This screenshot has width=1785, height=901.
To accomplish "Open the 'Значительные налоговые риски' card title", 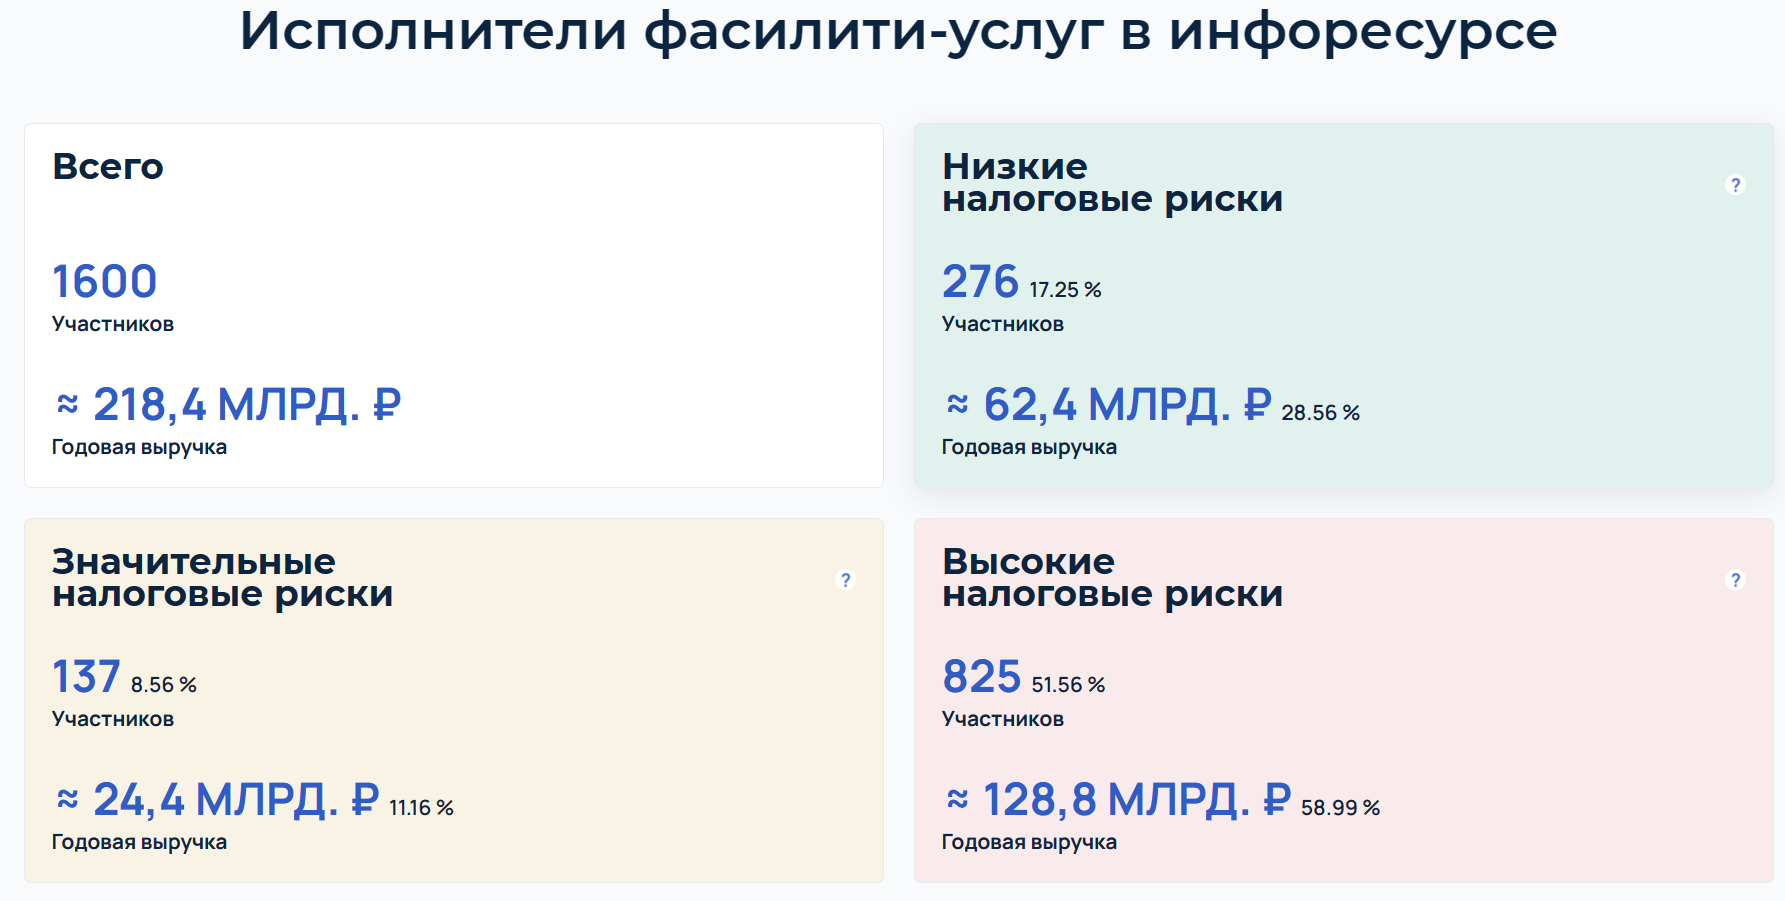I will click(x=222, y=577).
